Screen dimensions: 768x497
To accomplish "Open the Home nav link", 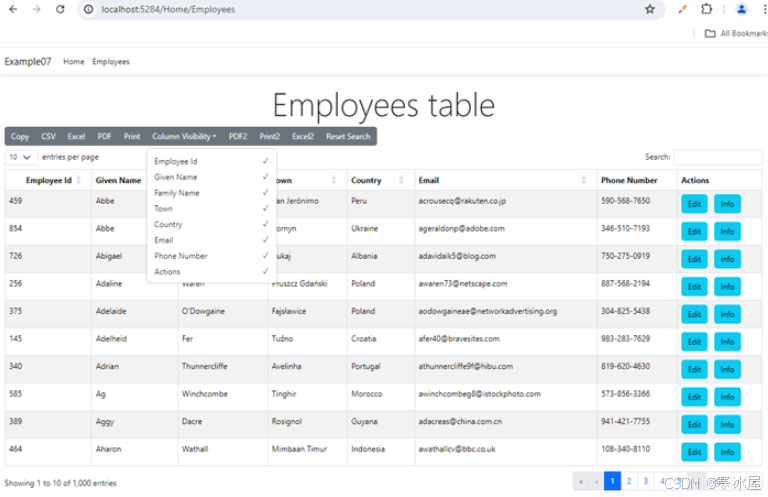I will pos(73,62).
